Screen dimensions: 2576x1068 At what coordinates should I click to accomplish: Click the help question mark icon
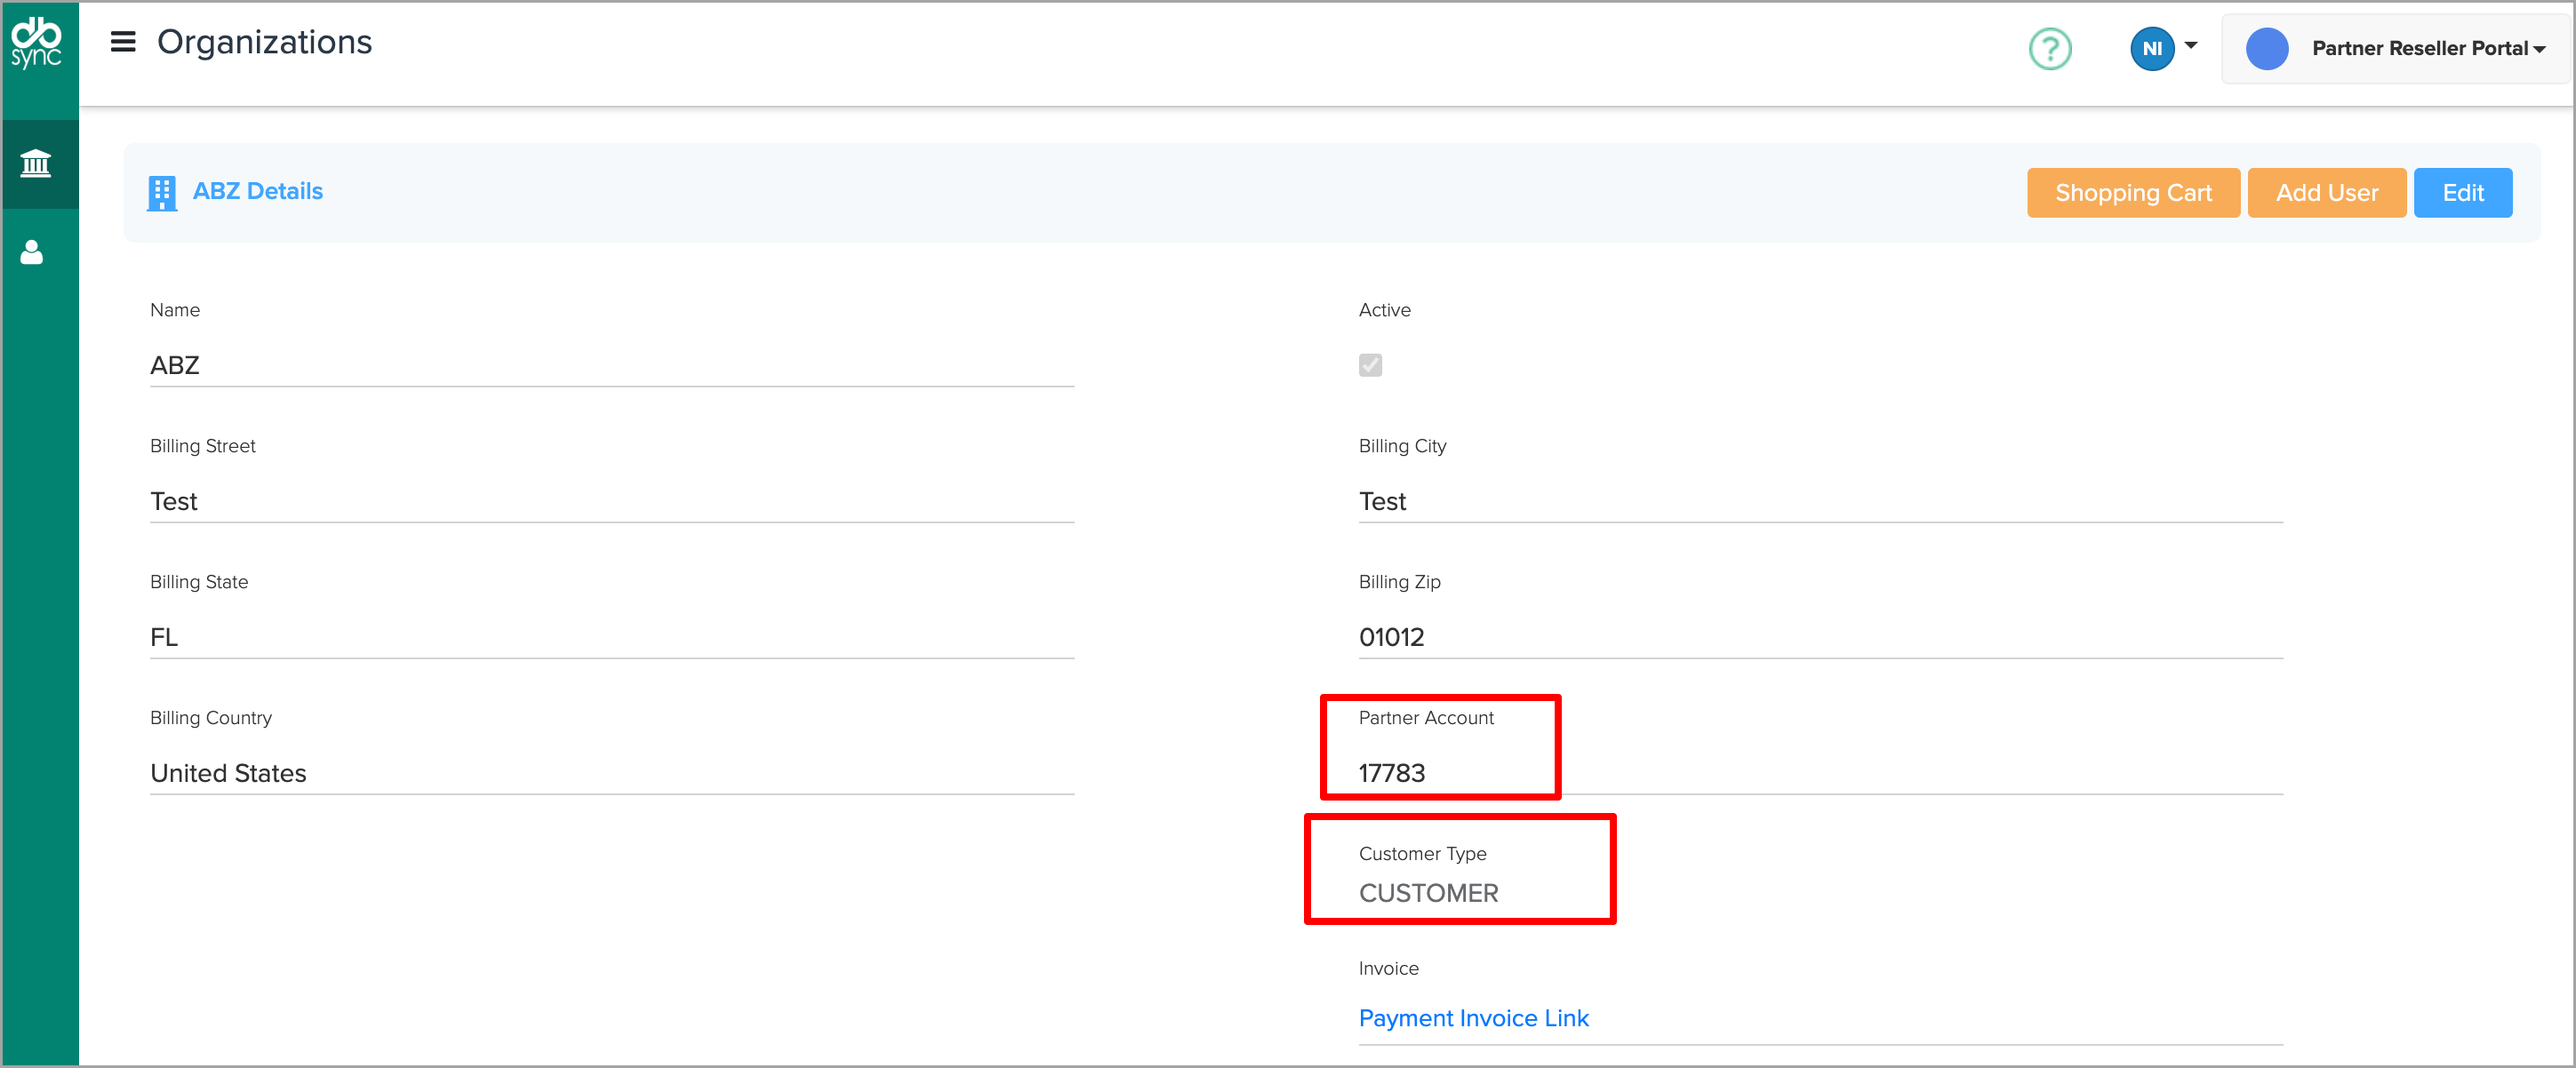coord(2049,48)
